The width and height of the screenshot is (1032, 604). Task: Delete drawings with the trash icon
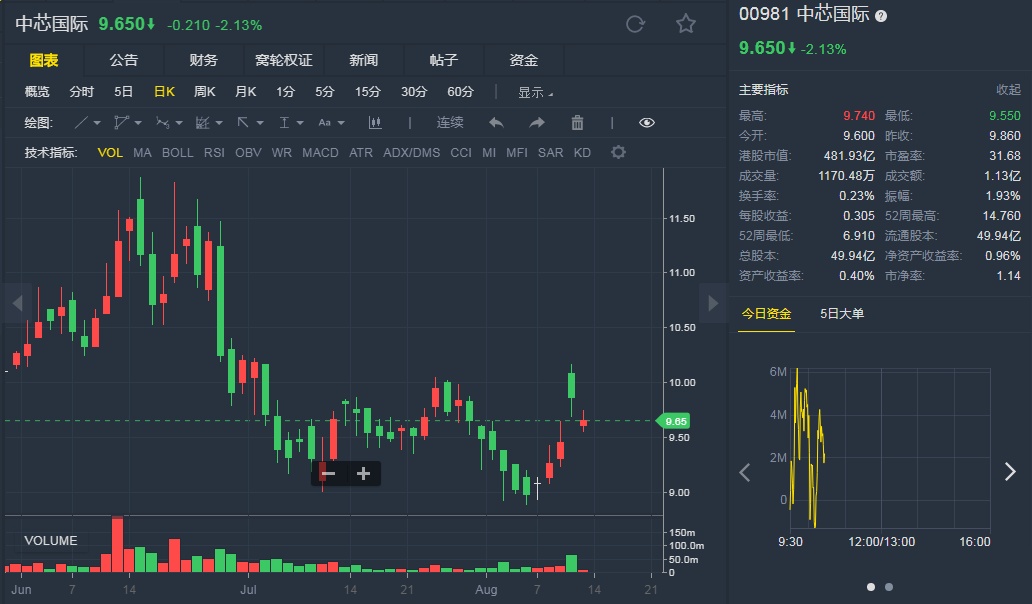[577, 122]
